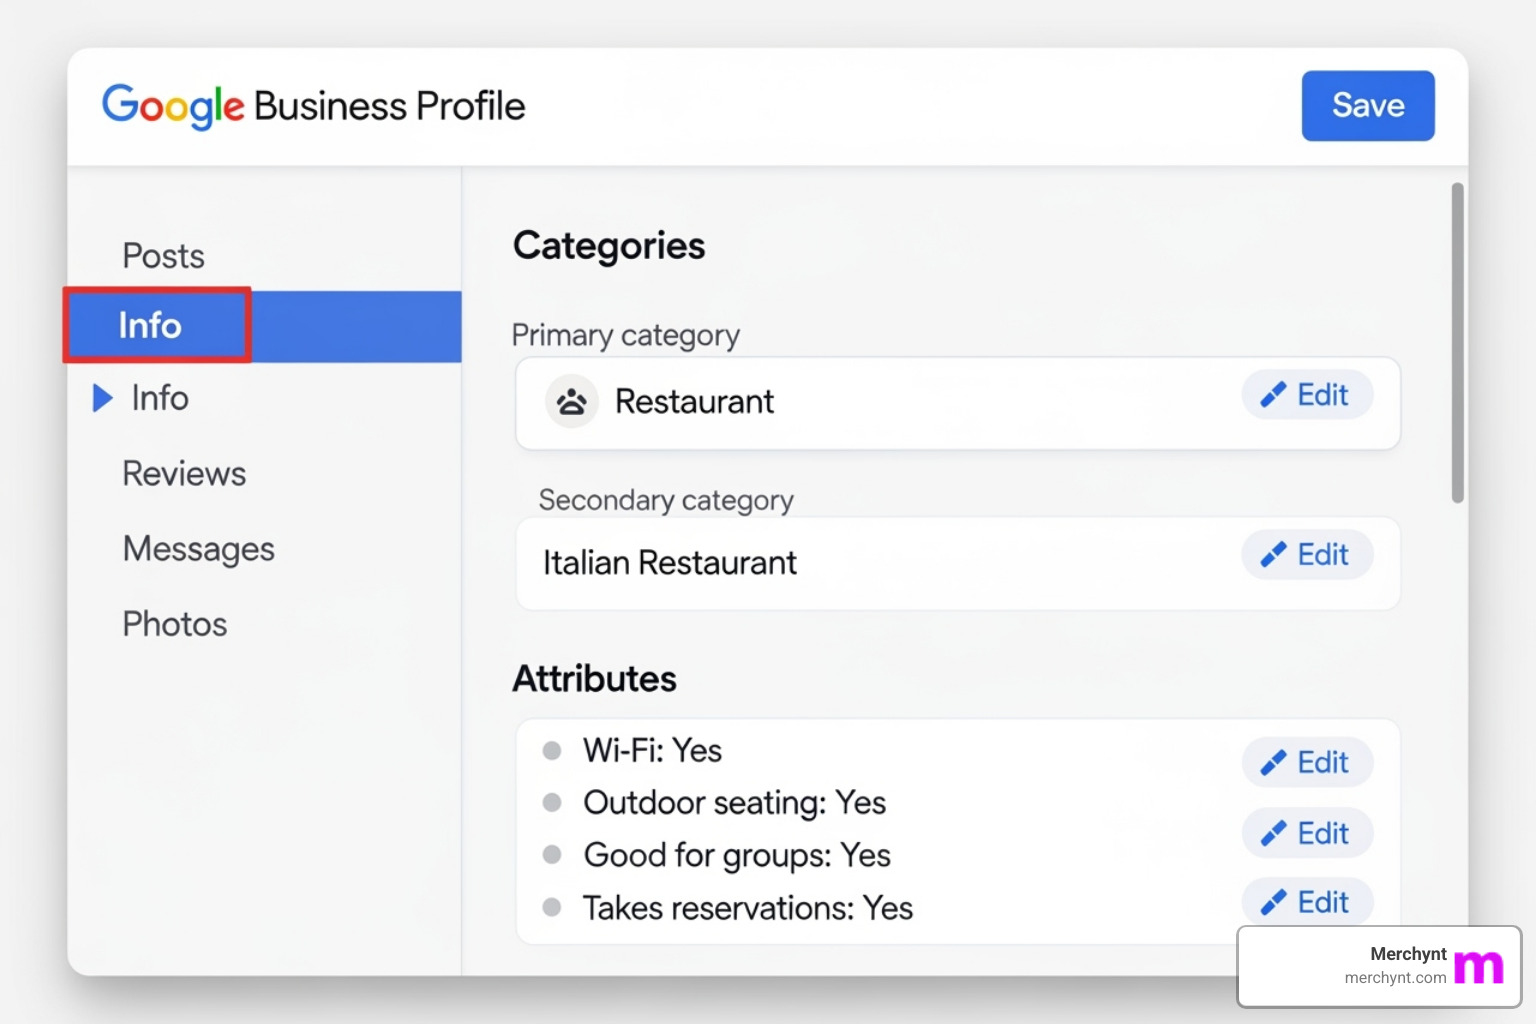This screenshot has width=1536, height=1024.
Task: Toggle the bullet next to Wi-Fi attribute
Action: (552, 750)
